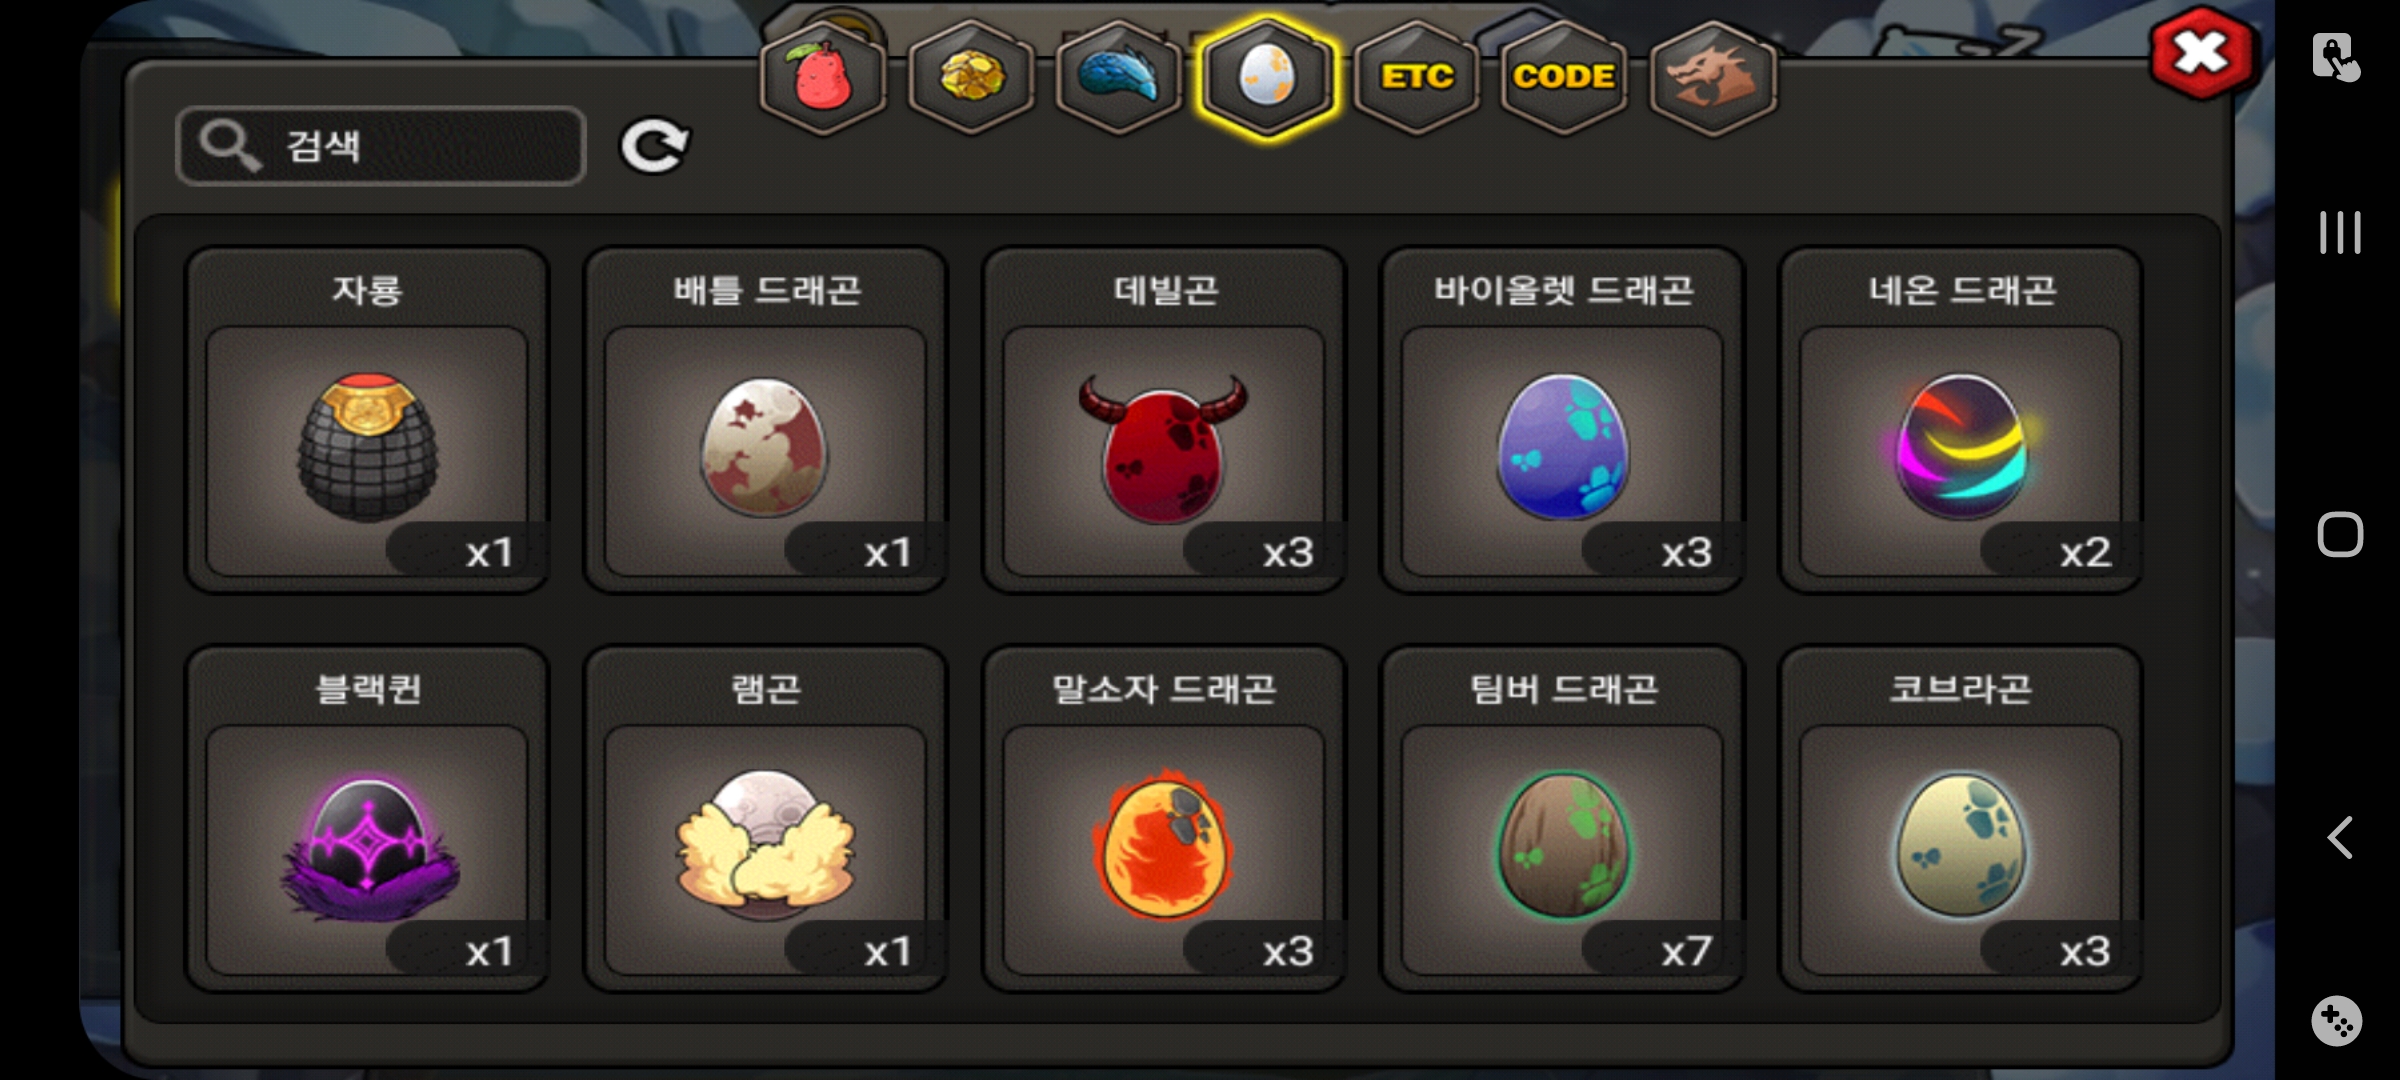Choose the horned 데빌곤 egg
Image resolution: width=2400 pixels, height=1080 pixels.
click(x=1164, y=420)
